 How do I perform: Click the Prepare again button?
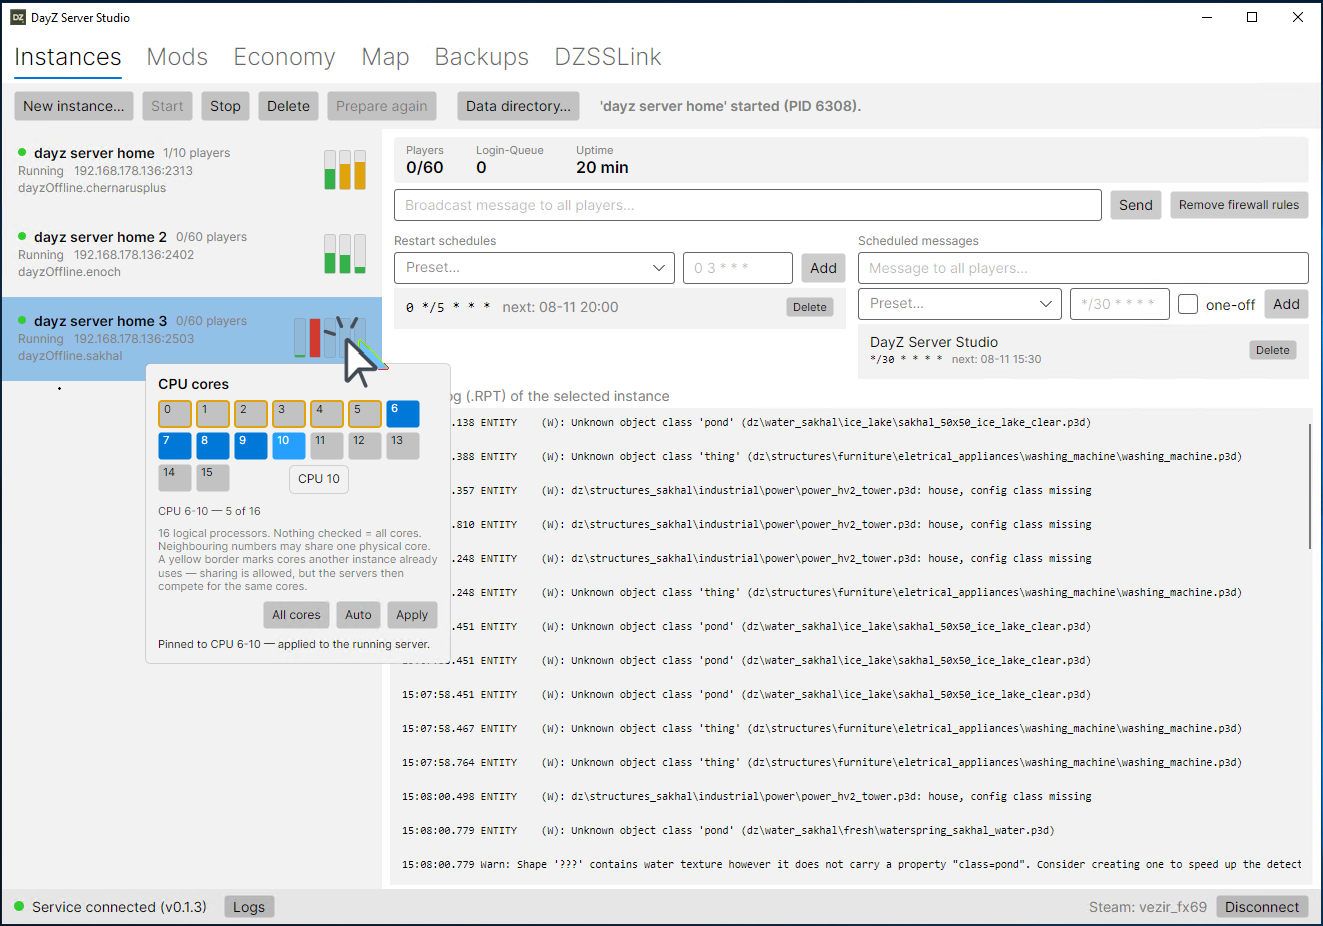(381, 106)
